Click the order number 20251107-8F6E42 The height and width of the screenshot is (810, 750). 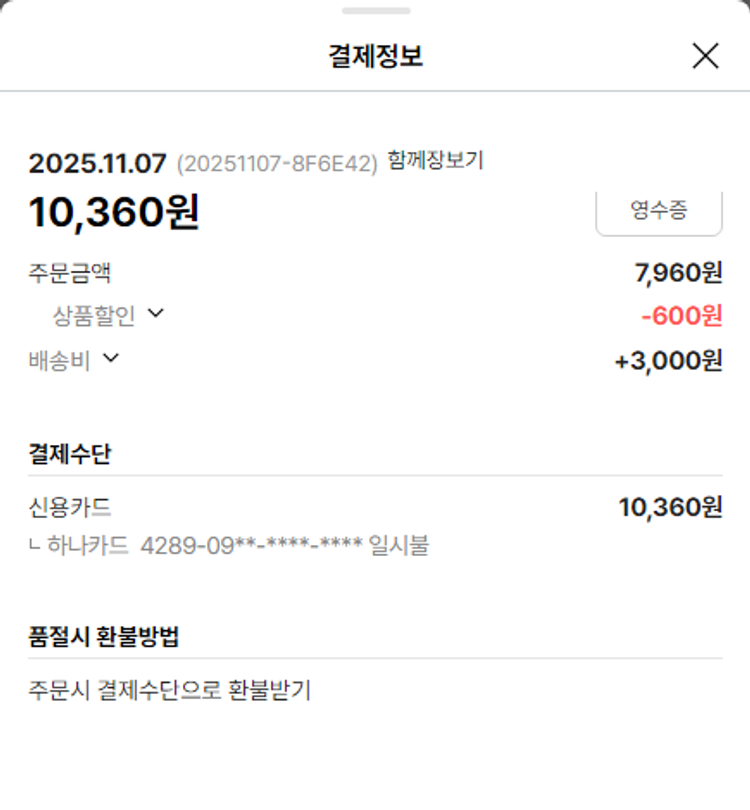(x=277, y=164)
